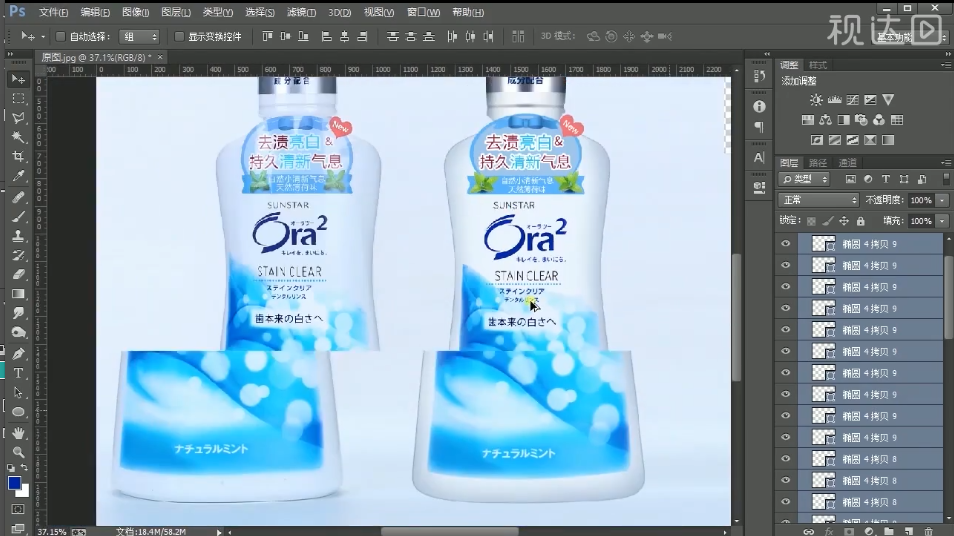
Task: Hide the topmost 椭圆 4 拷贝 9 layer
Action: [x=785, y=243]
